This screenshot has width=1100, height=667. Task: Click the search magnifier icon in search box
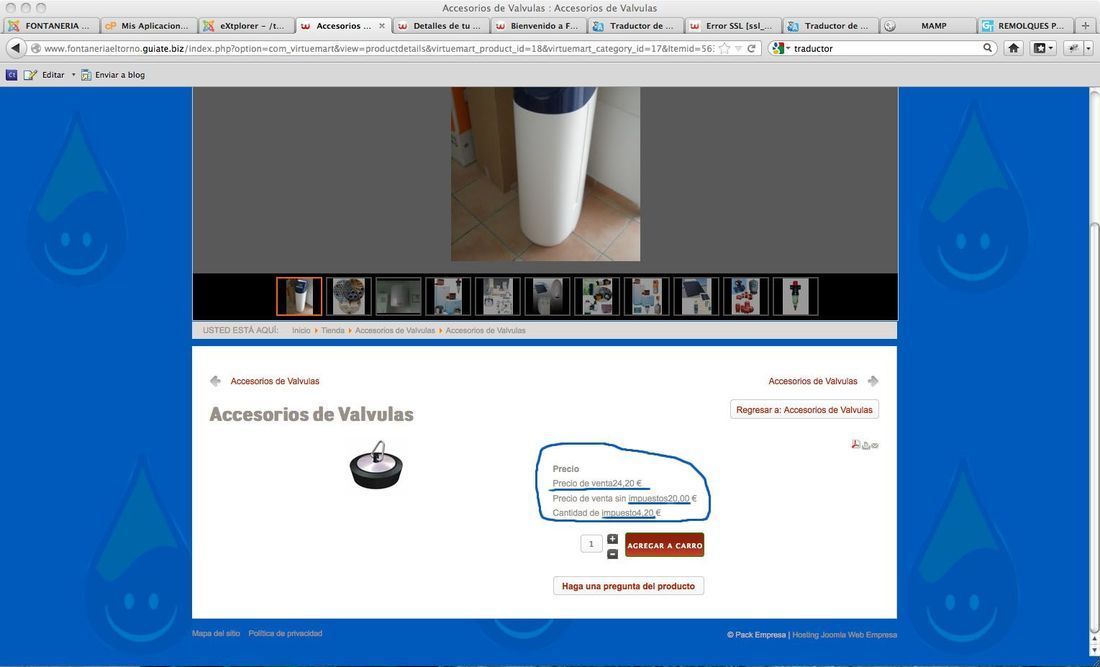987,48
